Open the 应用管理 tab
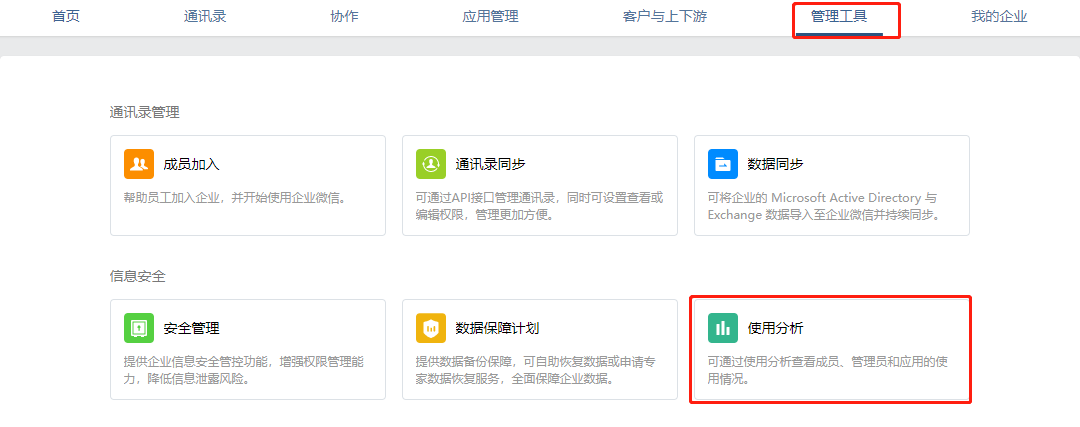Image resolution: width=1080 pixels, height=427 pixels. [490, 17]
